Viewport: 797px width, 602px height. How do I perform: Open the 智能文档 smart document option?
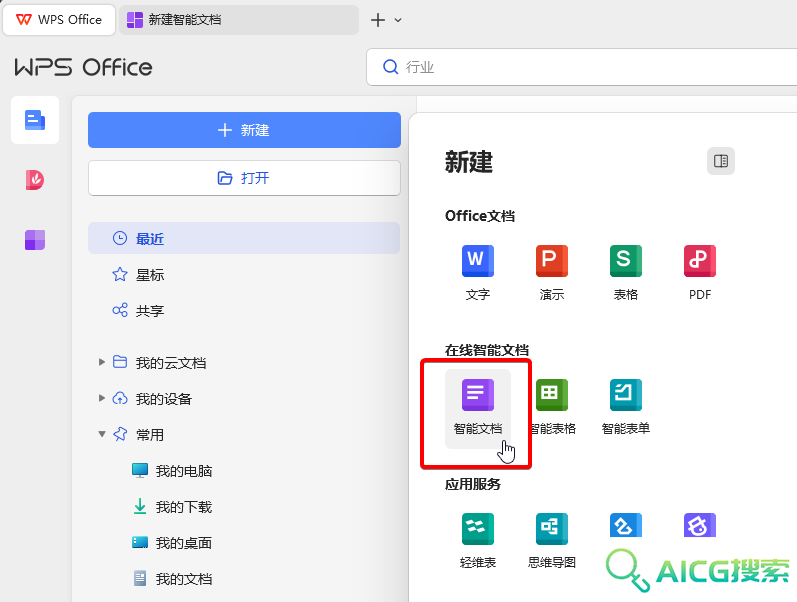click(478, 408)
